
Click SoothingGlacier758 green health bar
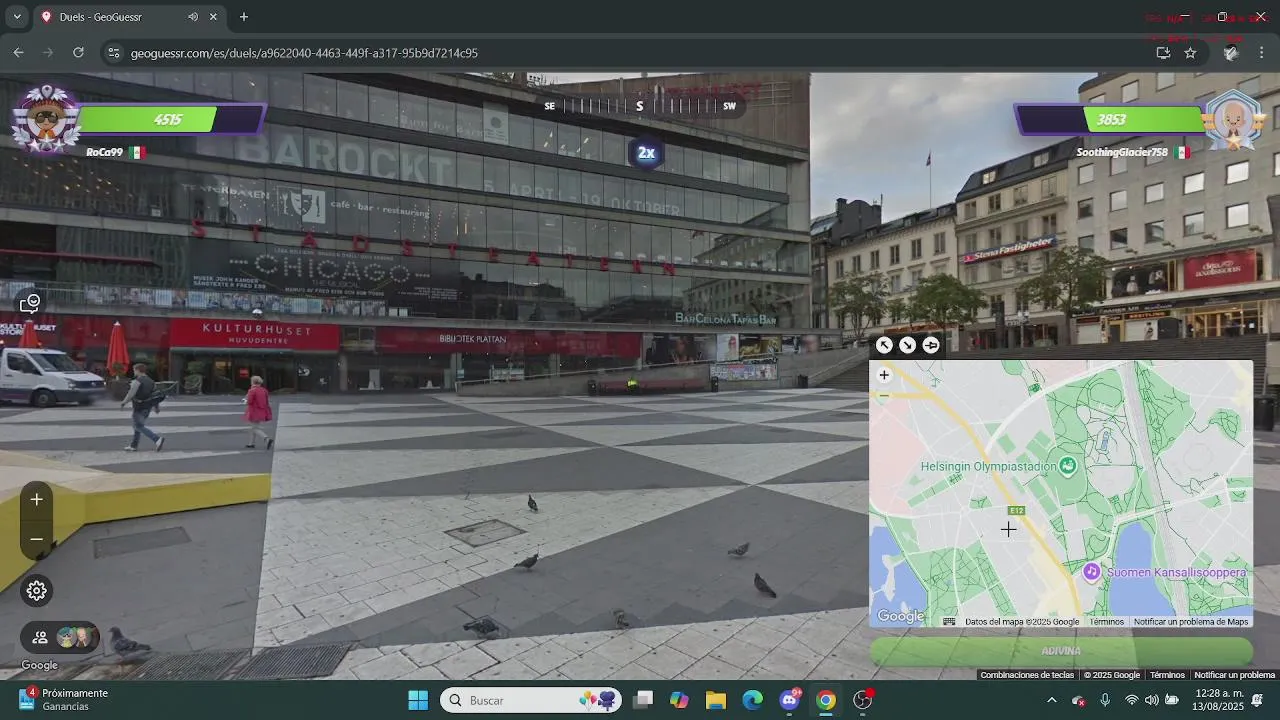click(x=1144, y=120)
